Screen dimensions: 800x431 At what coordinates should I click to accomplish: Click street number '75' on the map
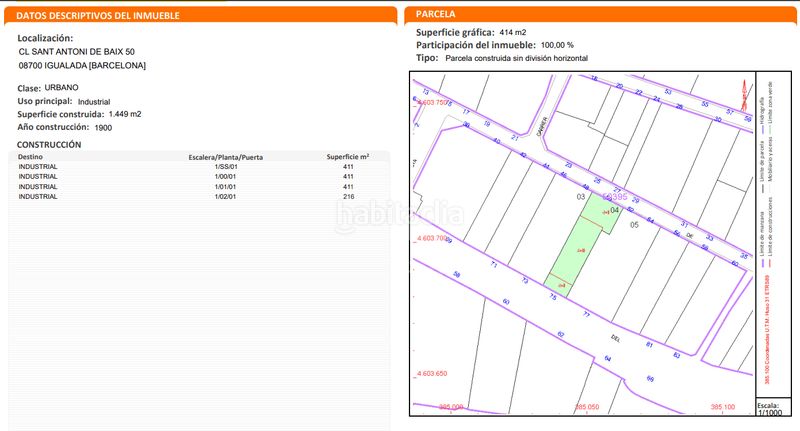point(553,296)
